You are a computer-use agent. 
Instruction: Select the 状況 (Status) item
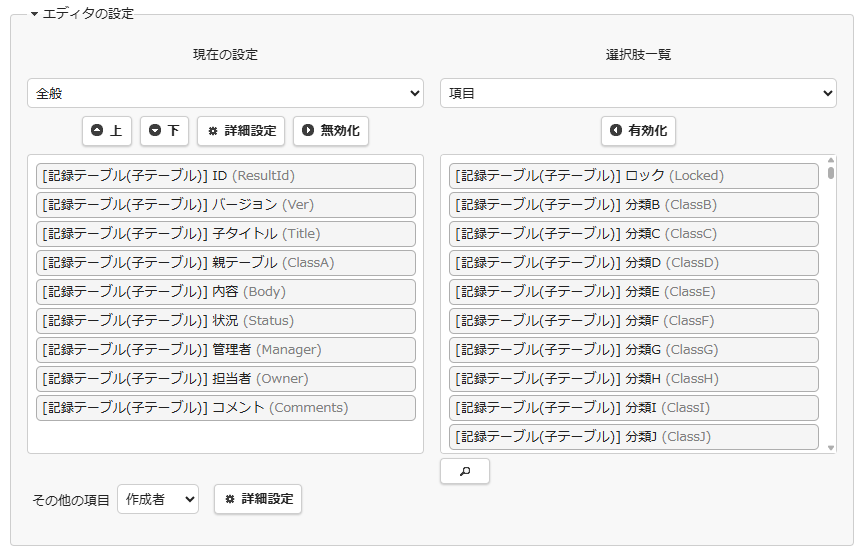pyautogui.click(x=226, y=321)
